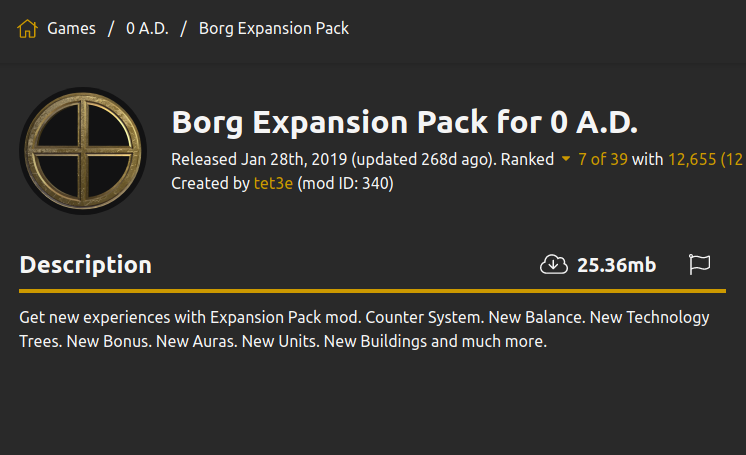The height and width of the screenshot is (455, 746).
Task: Click the updated 268d ago text
Action: [424, 159]
